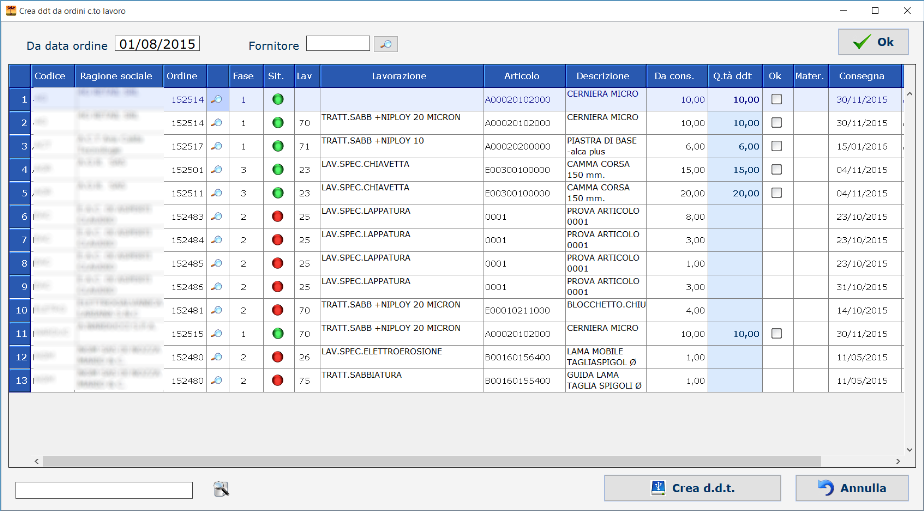Click magnifier icon beside order 152485
Screen dimensions: 924x511
coord(217,263)
